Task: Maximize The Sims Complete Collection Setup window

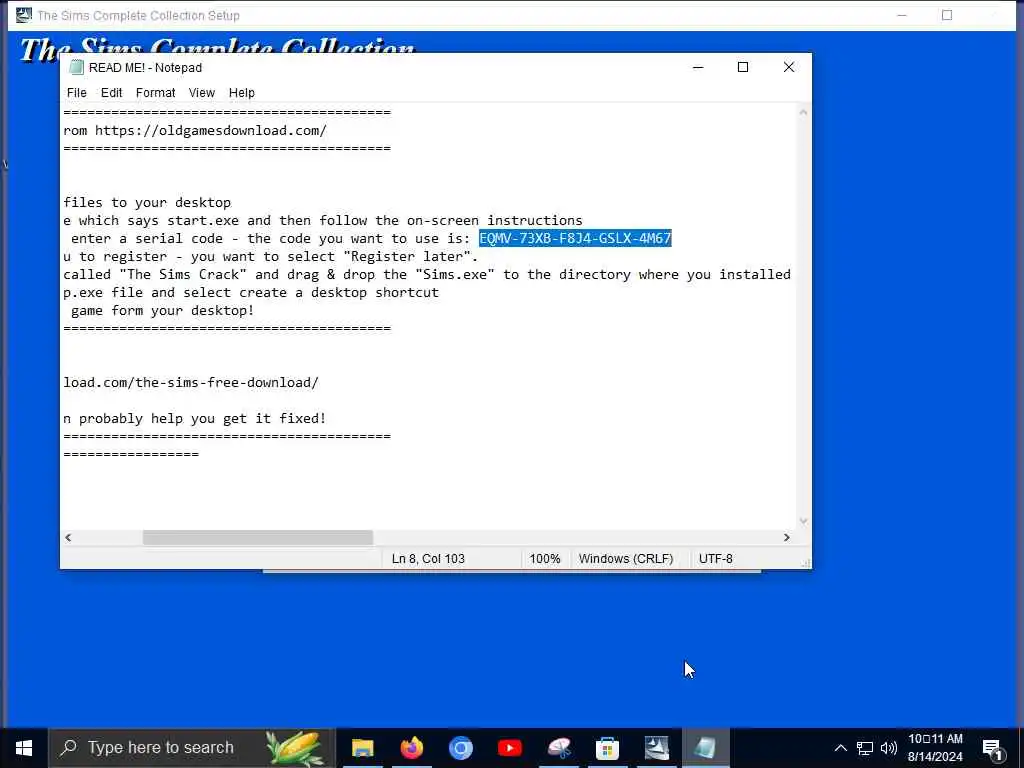Action: (947, 15)
